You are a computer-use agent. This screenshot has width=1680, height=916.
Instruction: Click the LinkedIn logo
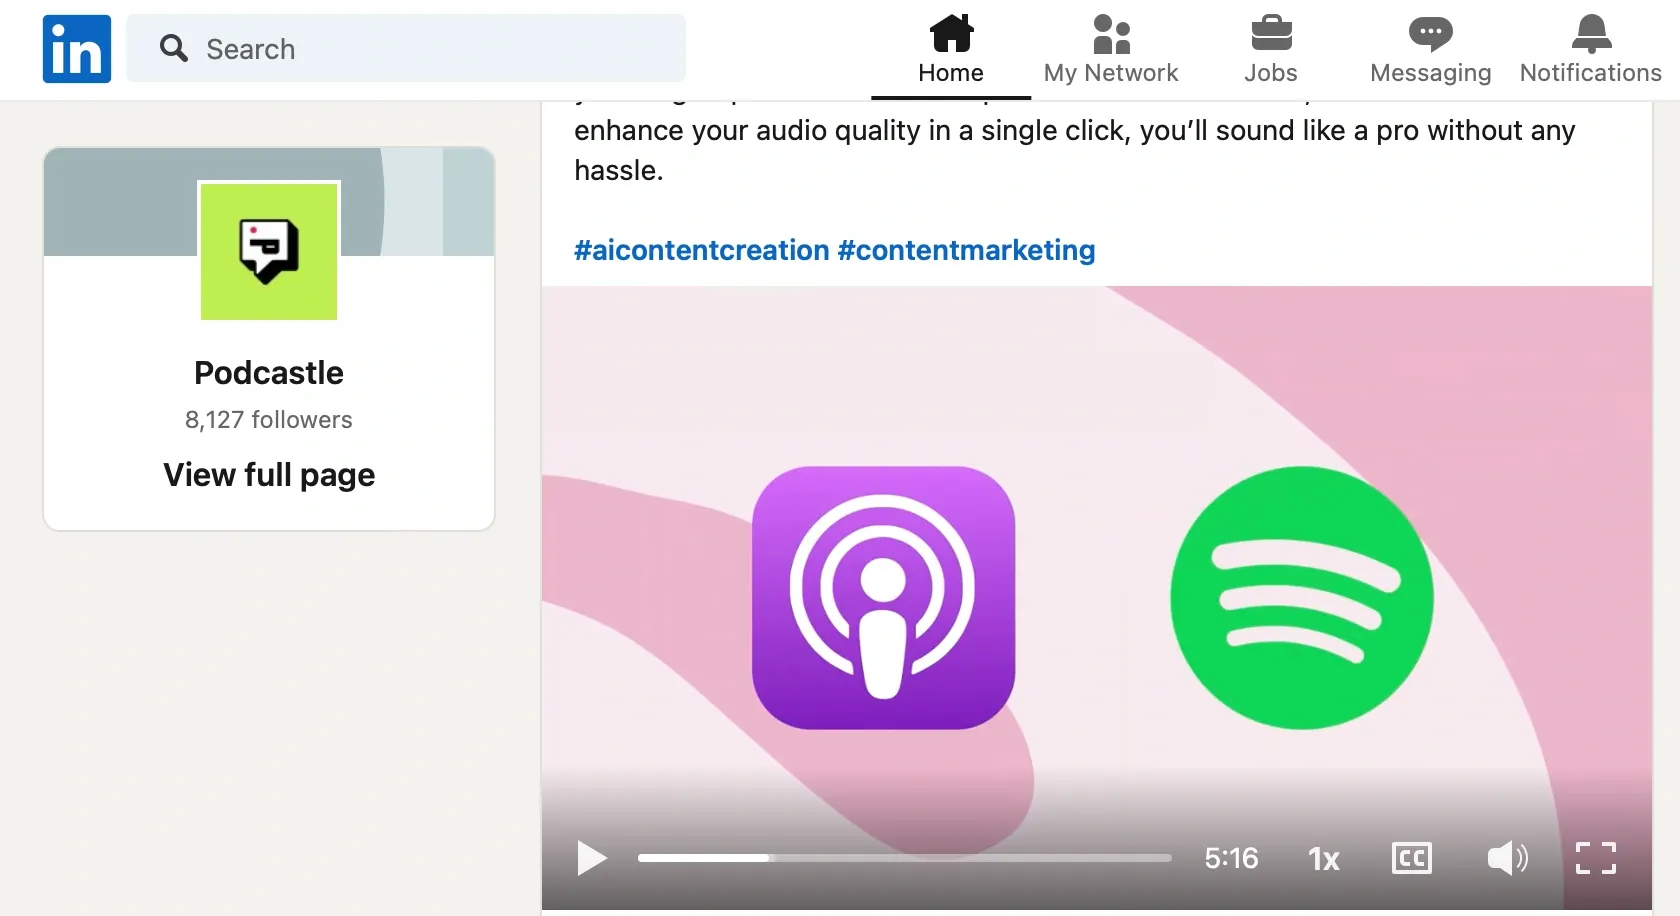75,48
